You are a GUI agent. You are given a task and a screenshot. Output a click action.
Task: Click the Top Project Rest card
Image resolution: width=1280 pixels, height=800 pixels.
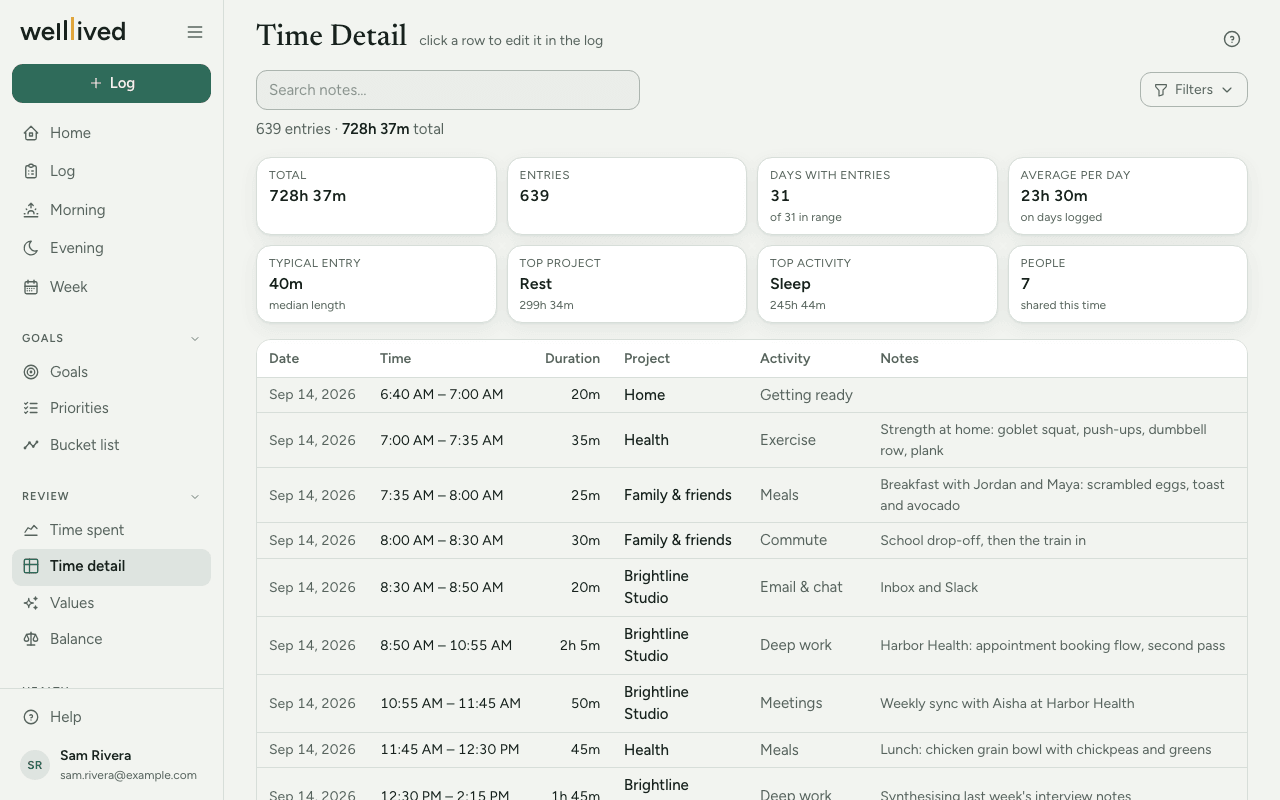pos(627,284)
